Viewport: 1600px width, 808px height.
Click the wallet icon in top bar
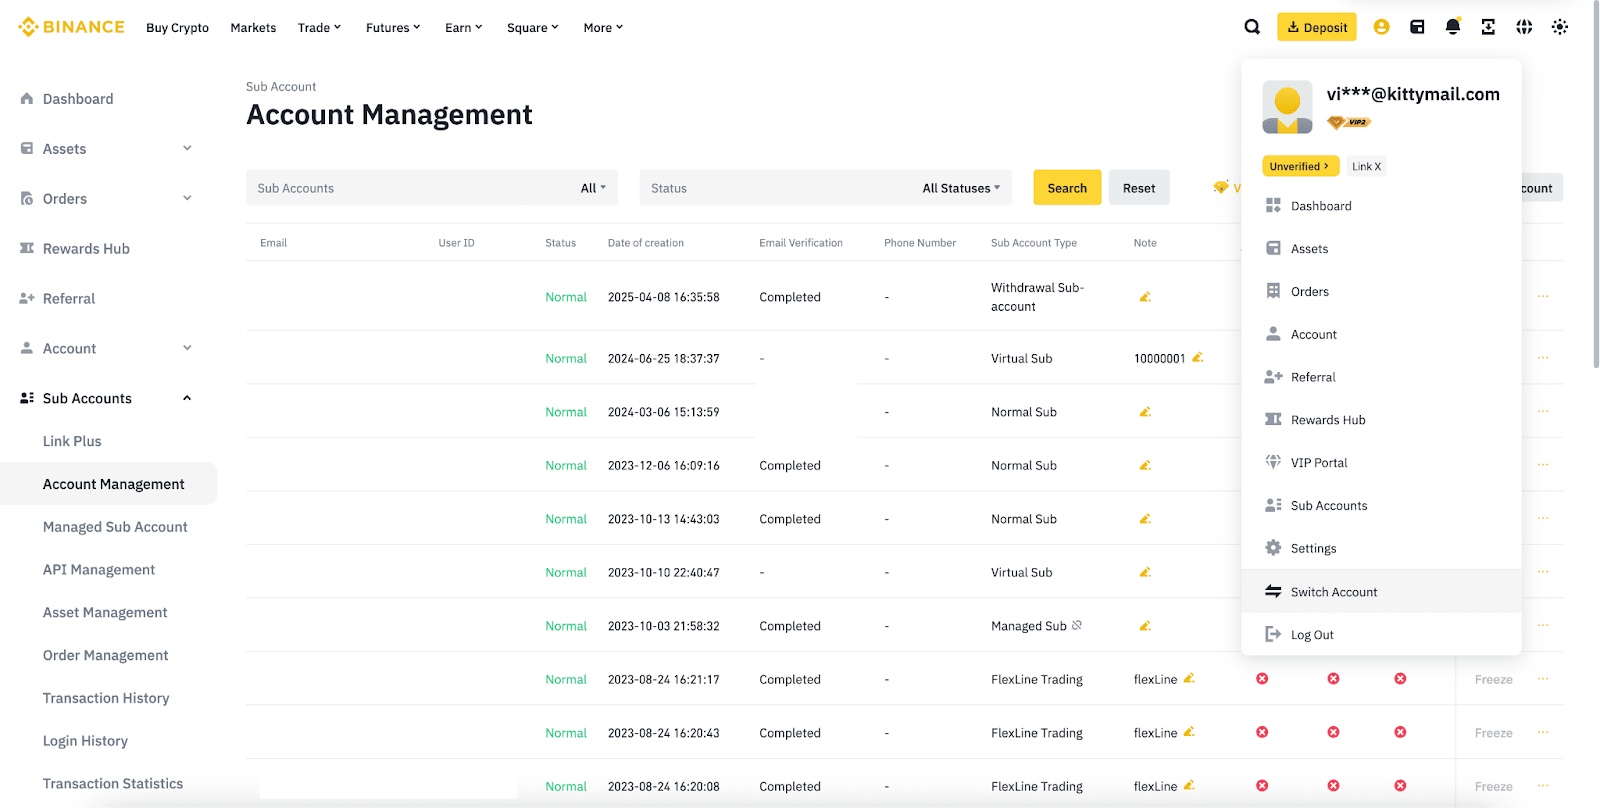pyautogui.click(x=1417, y=27)
